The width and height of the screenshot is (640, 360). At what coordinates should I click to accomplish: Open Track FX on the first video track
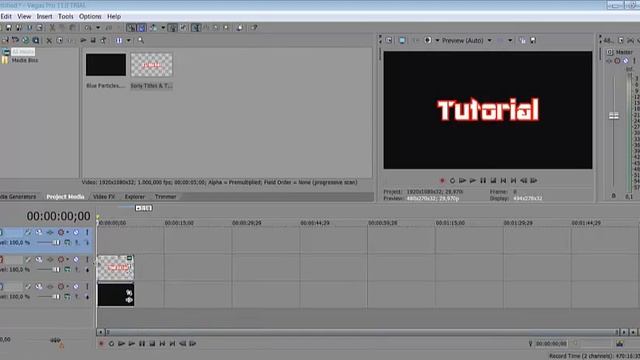(50, 232)
